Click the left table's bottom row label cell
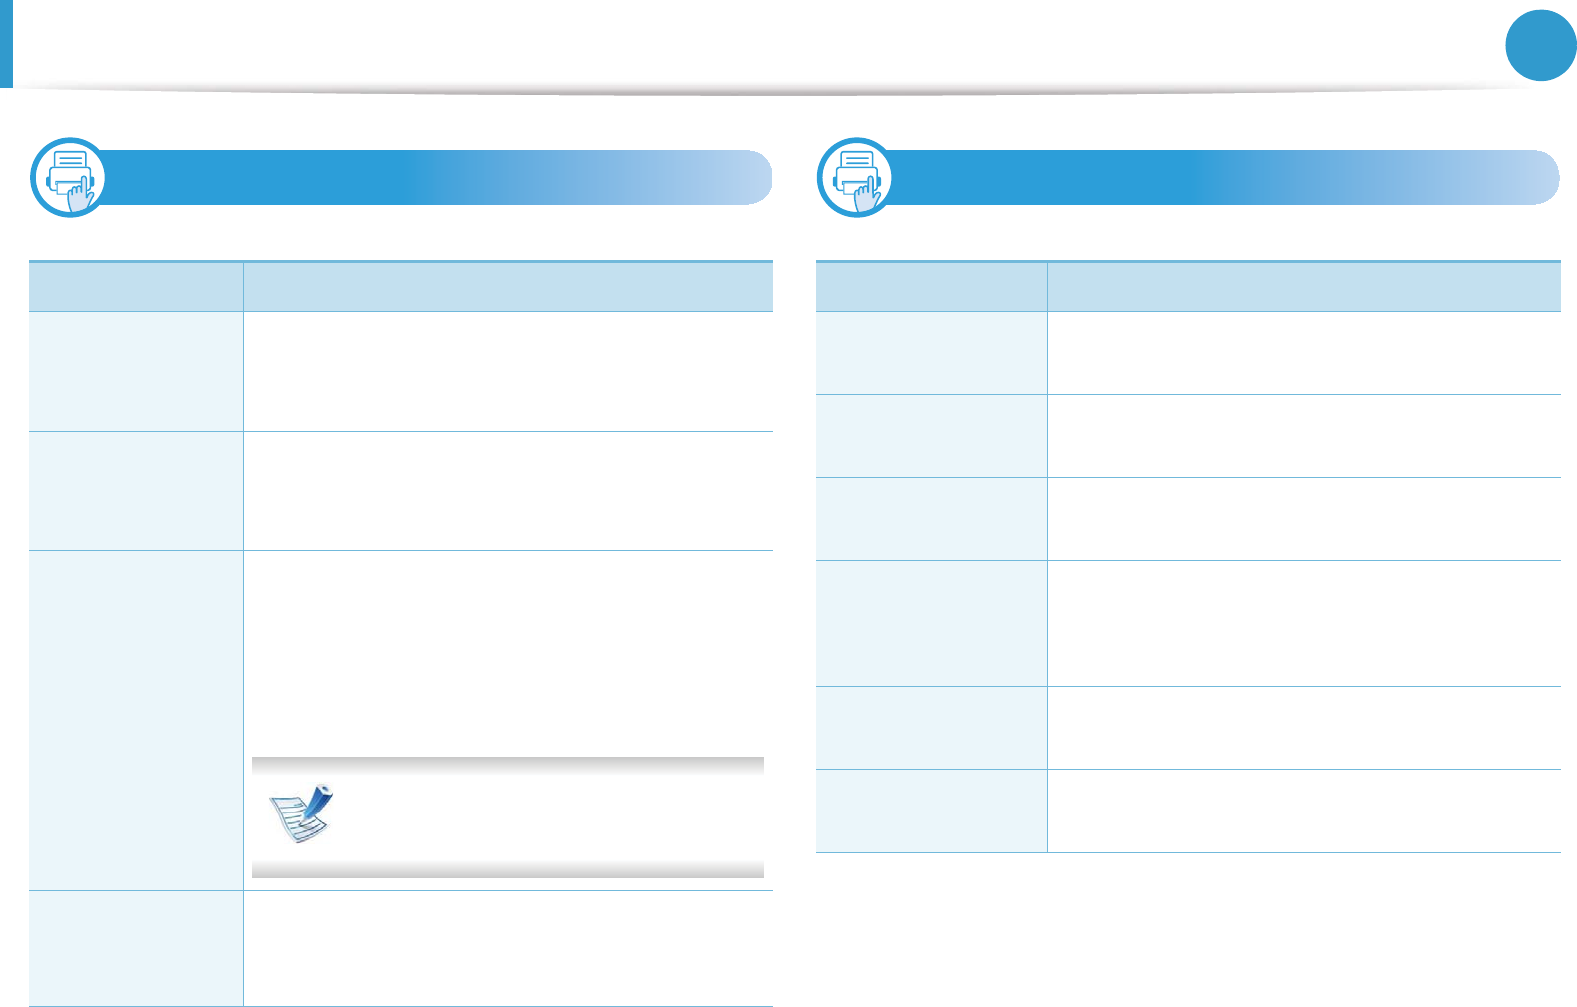Viewport: 1577px width, 1007px height. (x=136, y=948)
